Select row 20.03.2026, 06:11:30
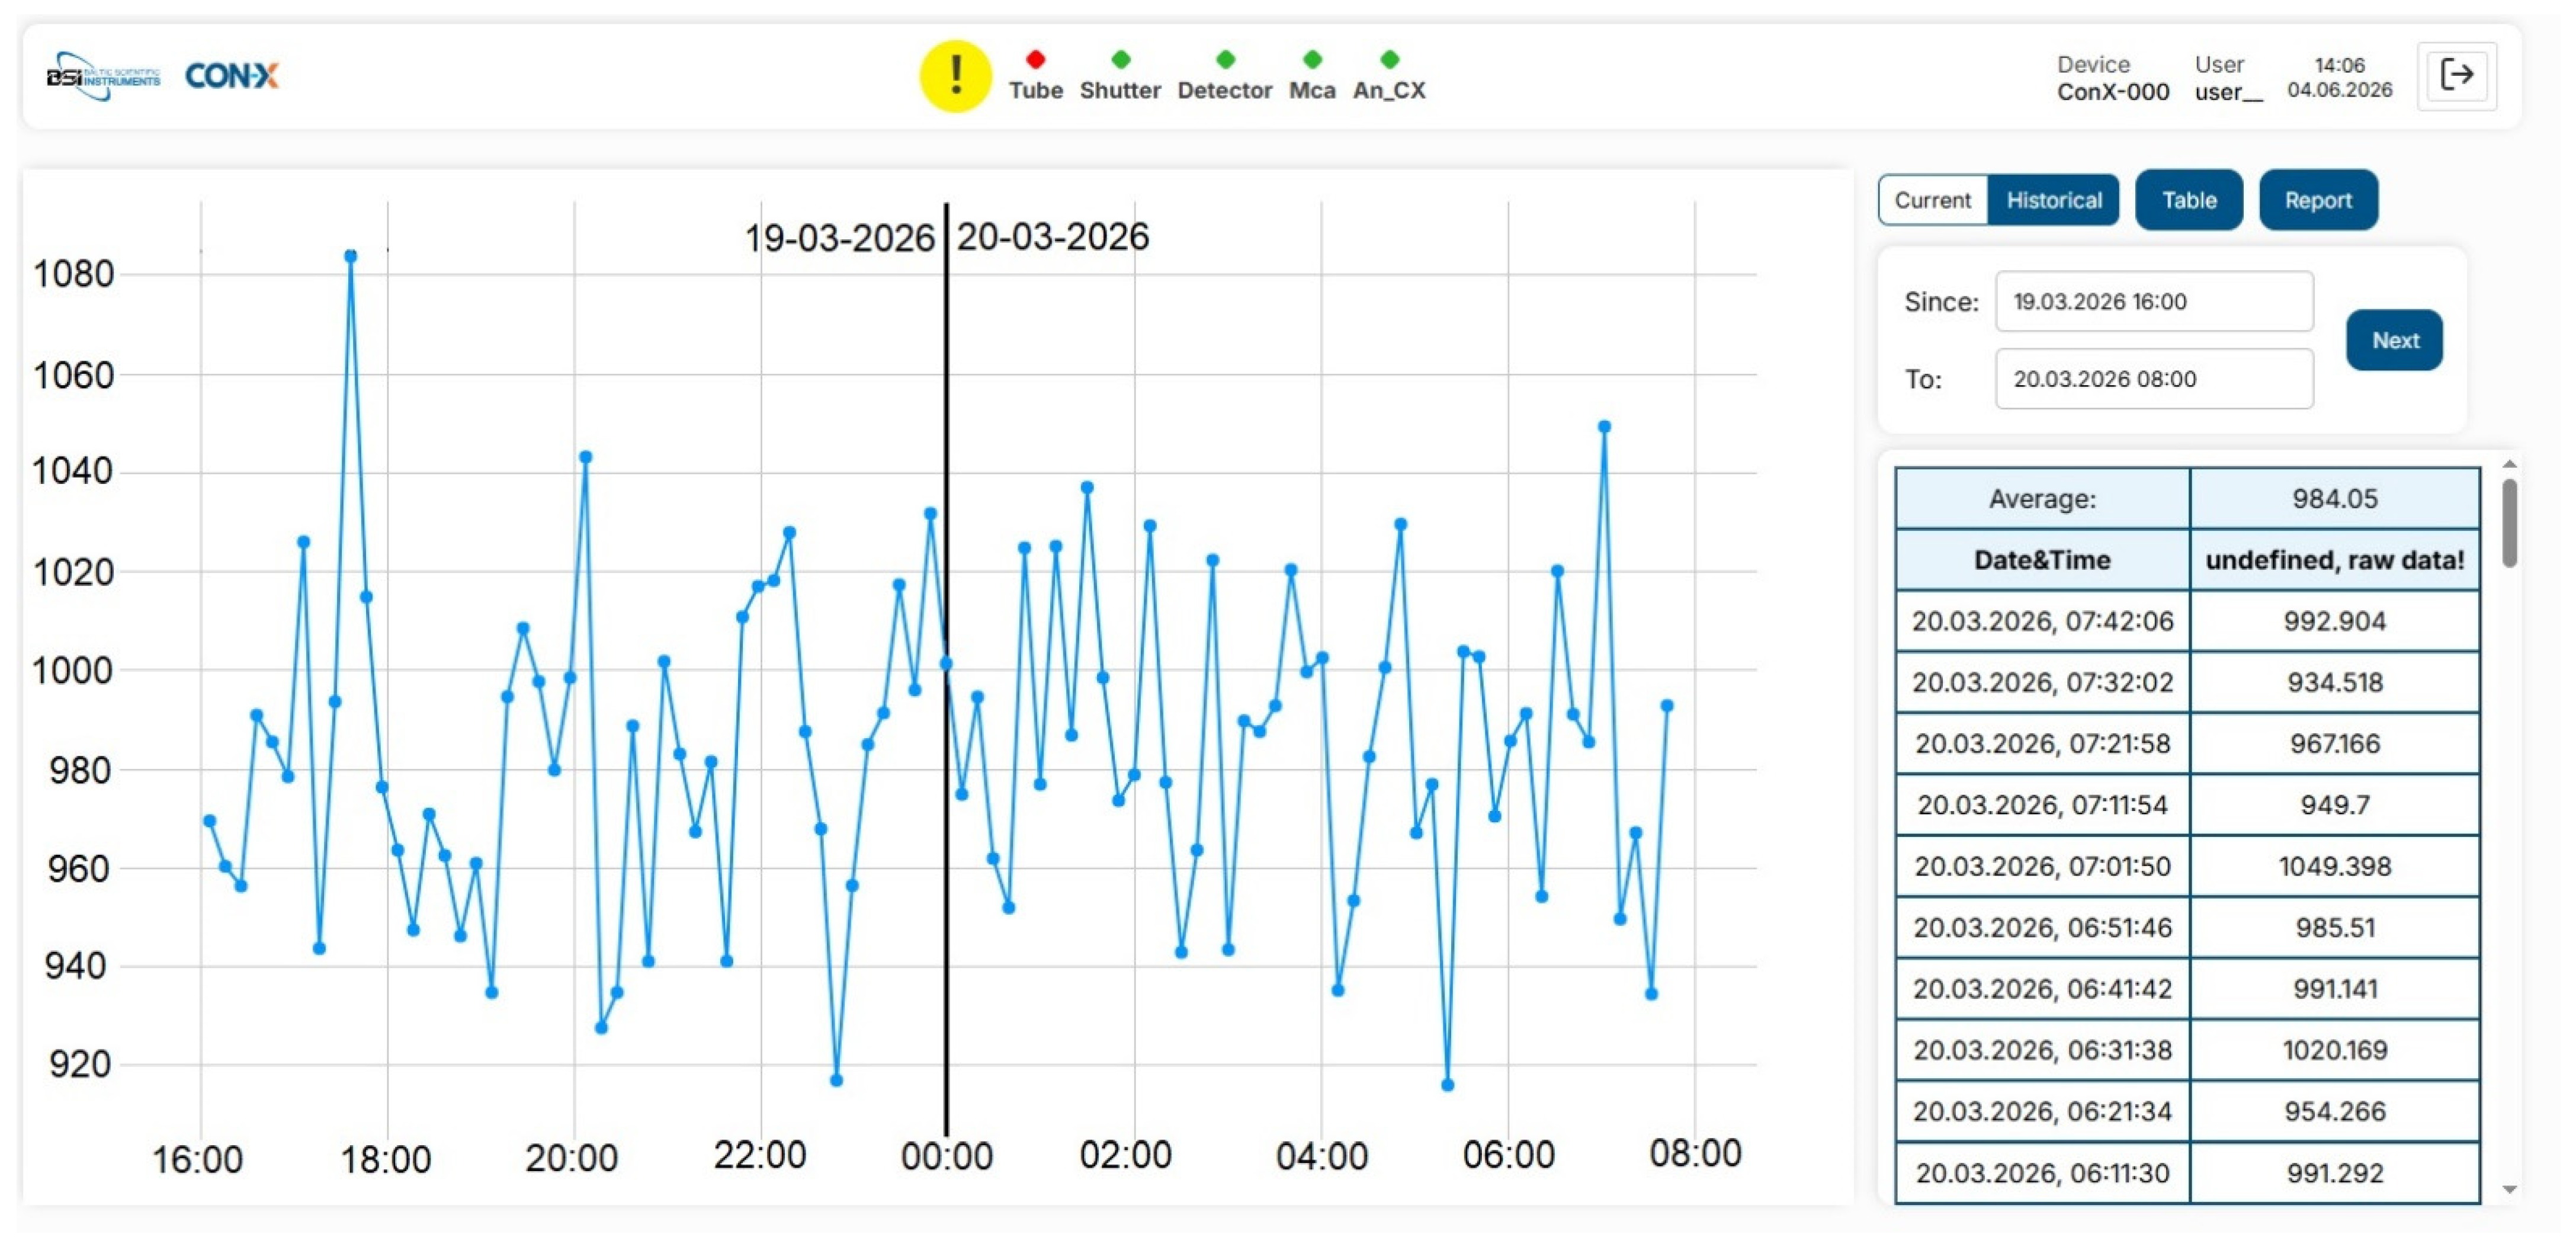 (2187, 1173)
